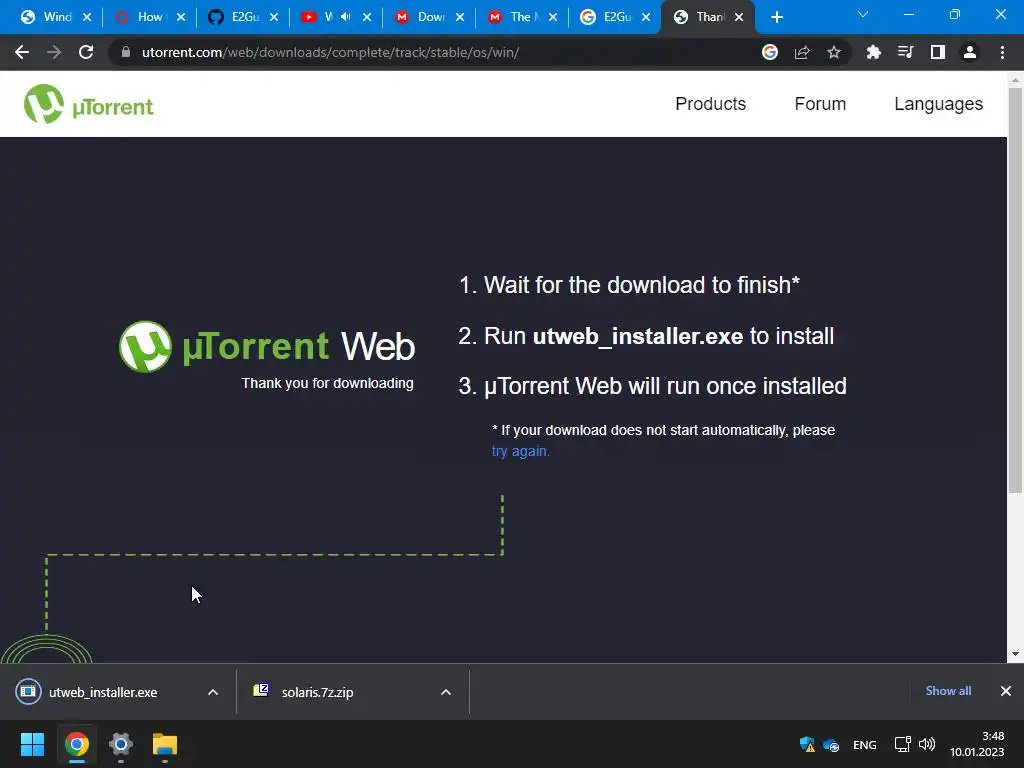Reload the current page

[x=86, y=52]
